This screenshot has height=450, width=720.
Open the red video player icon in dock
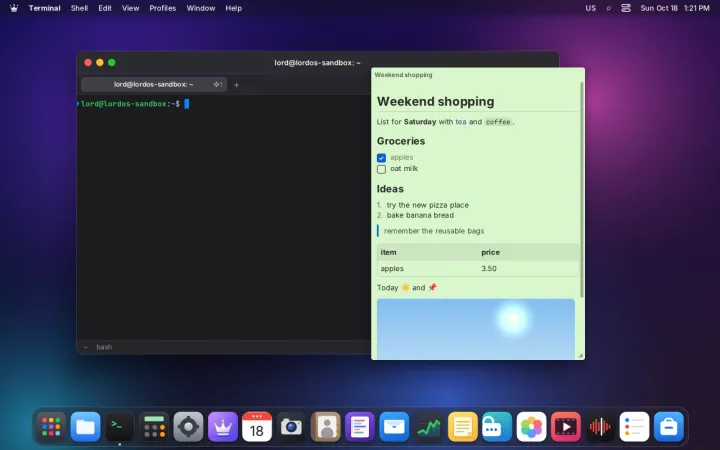pyautogui.click(x=565, y=427)
